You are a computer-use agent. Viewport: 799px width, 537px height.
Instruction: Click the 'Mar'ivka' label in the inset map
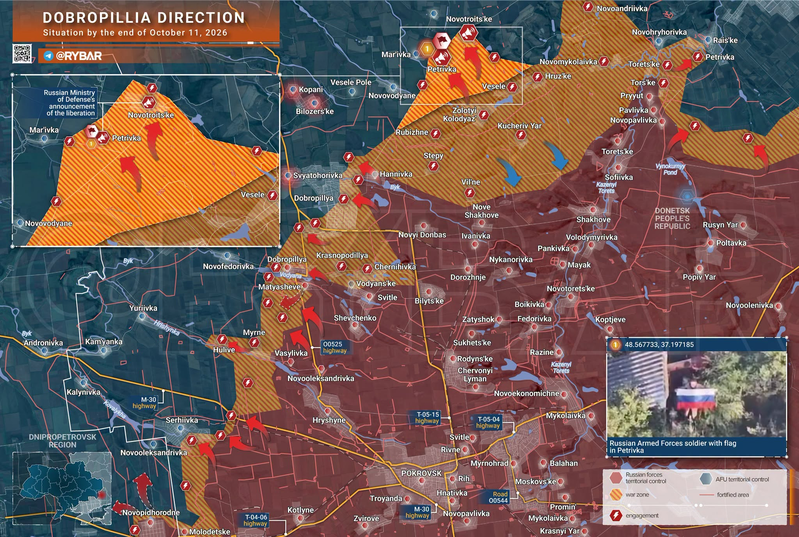click(x=44, y=130)
